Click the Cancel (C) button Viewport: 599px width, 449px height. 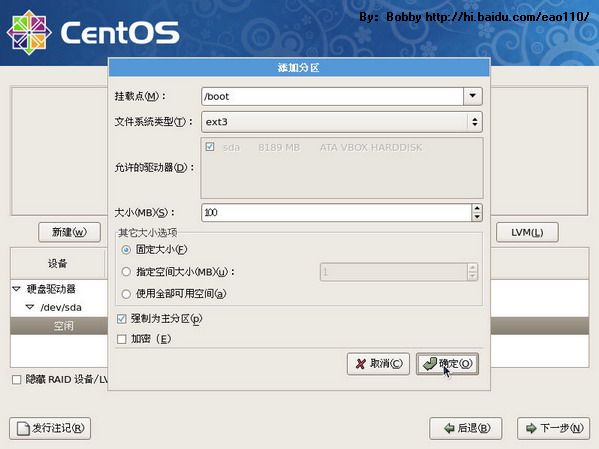click(378, 363)
